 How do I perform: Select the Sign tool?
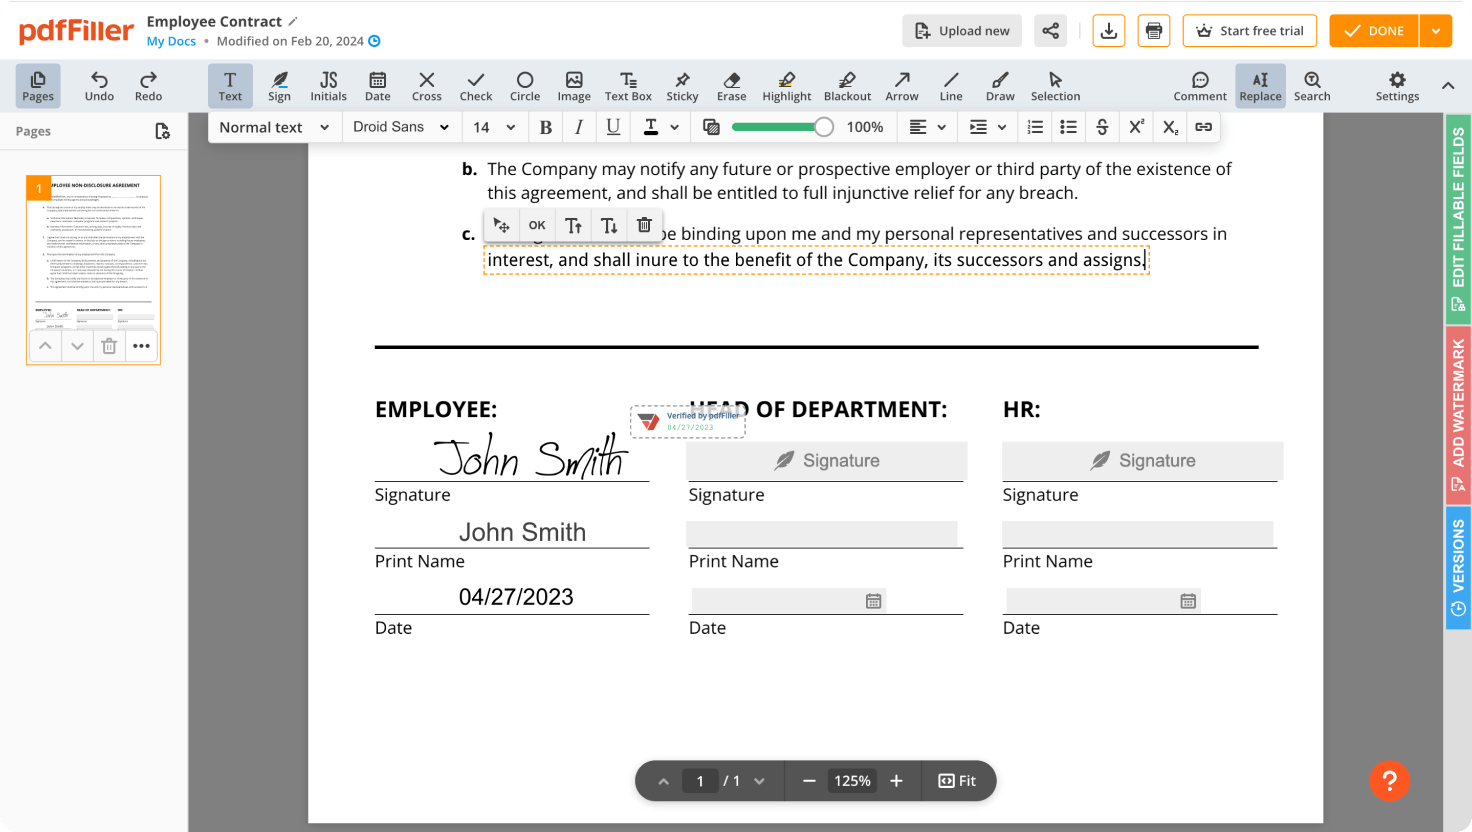coord(279,85)
